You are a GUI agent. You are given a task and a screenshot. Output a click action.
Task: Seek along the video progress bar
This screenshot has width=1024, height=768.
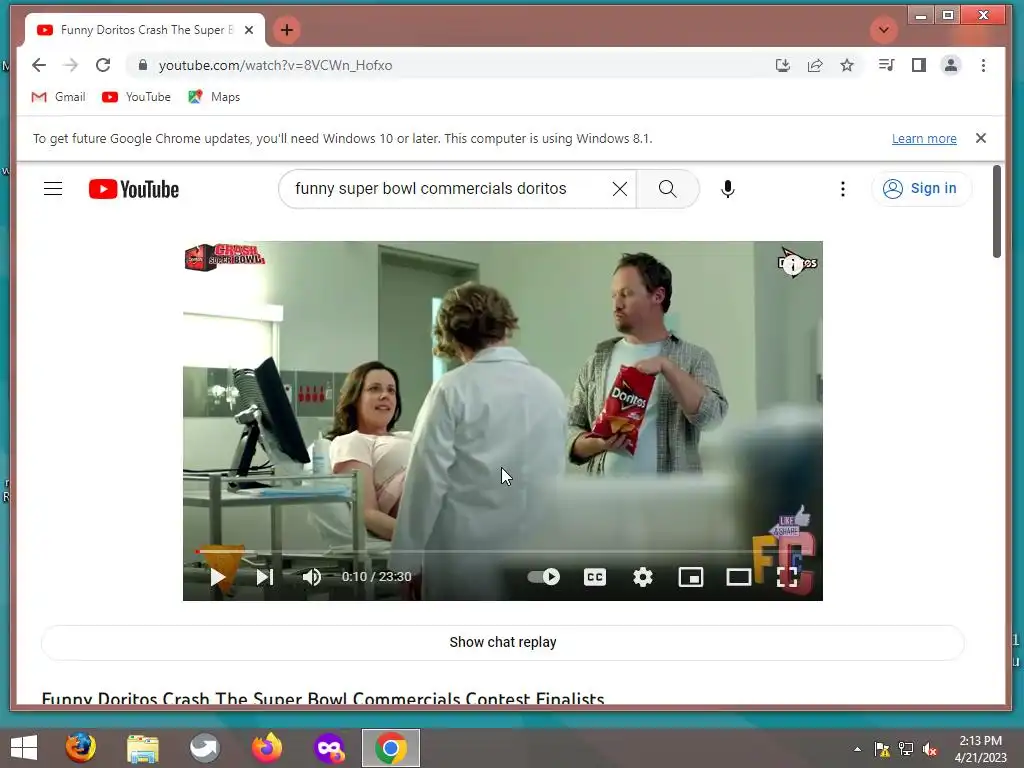(x=502, y=552)
